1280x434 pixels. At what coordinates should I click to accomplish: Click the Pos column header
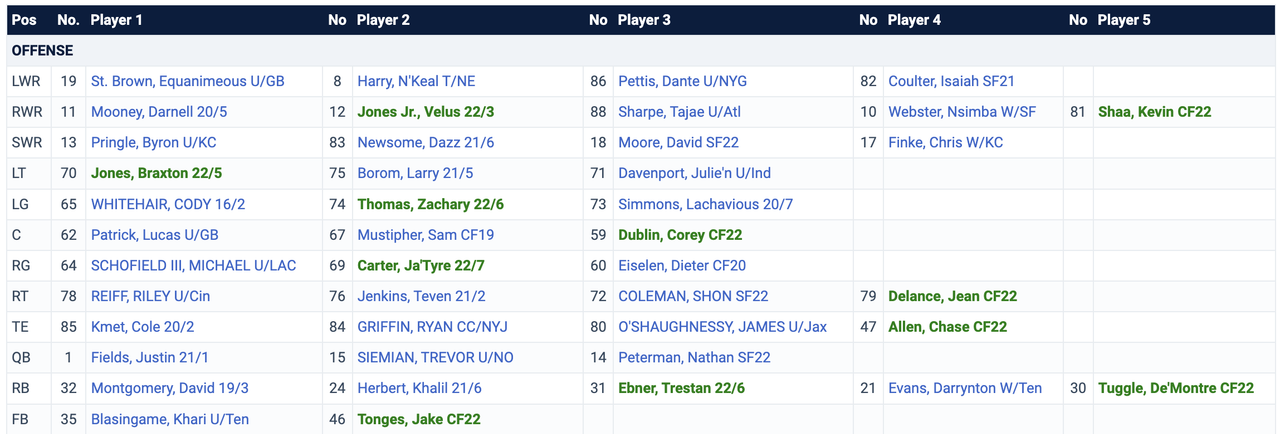tap(24, 20)
